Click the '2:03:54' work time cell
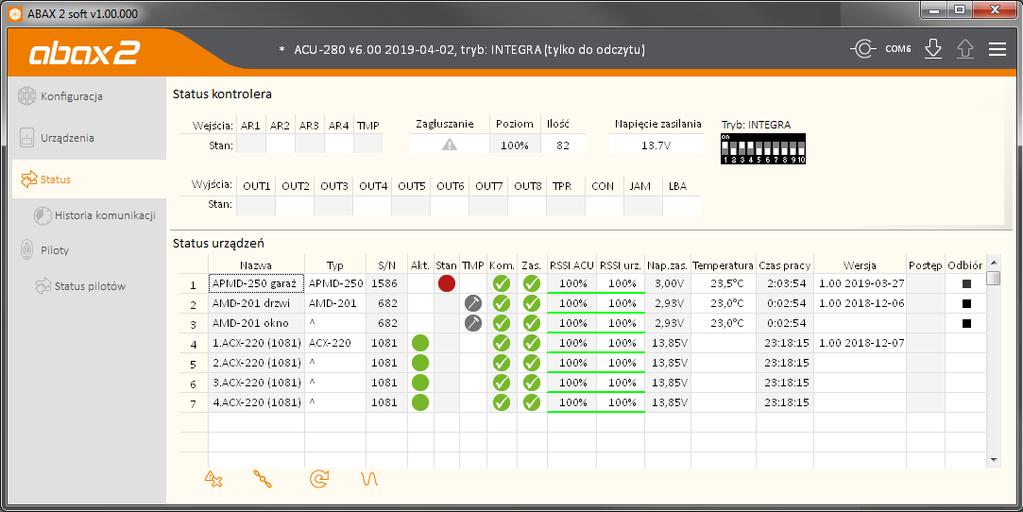This screenshot has height=512, width=1023. pyautogui.click(x=786, y=284)
